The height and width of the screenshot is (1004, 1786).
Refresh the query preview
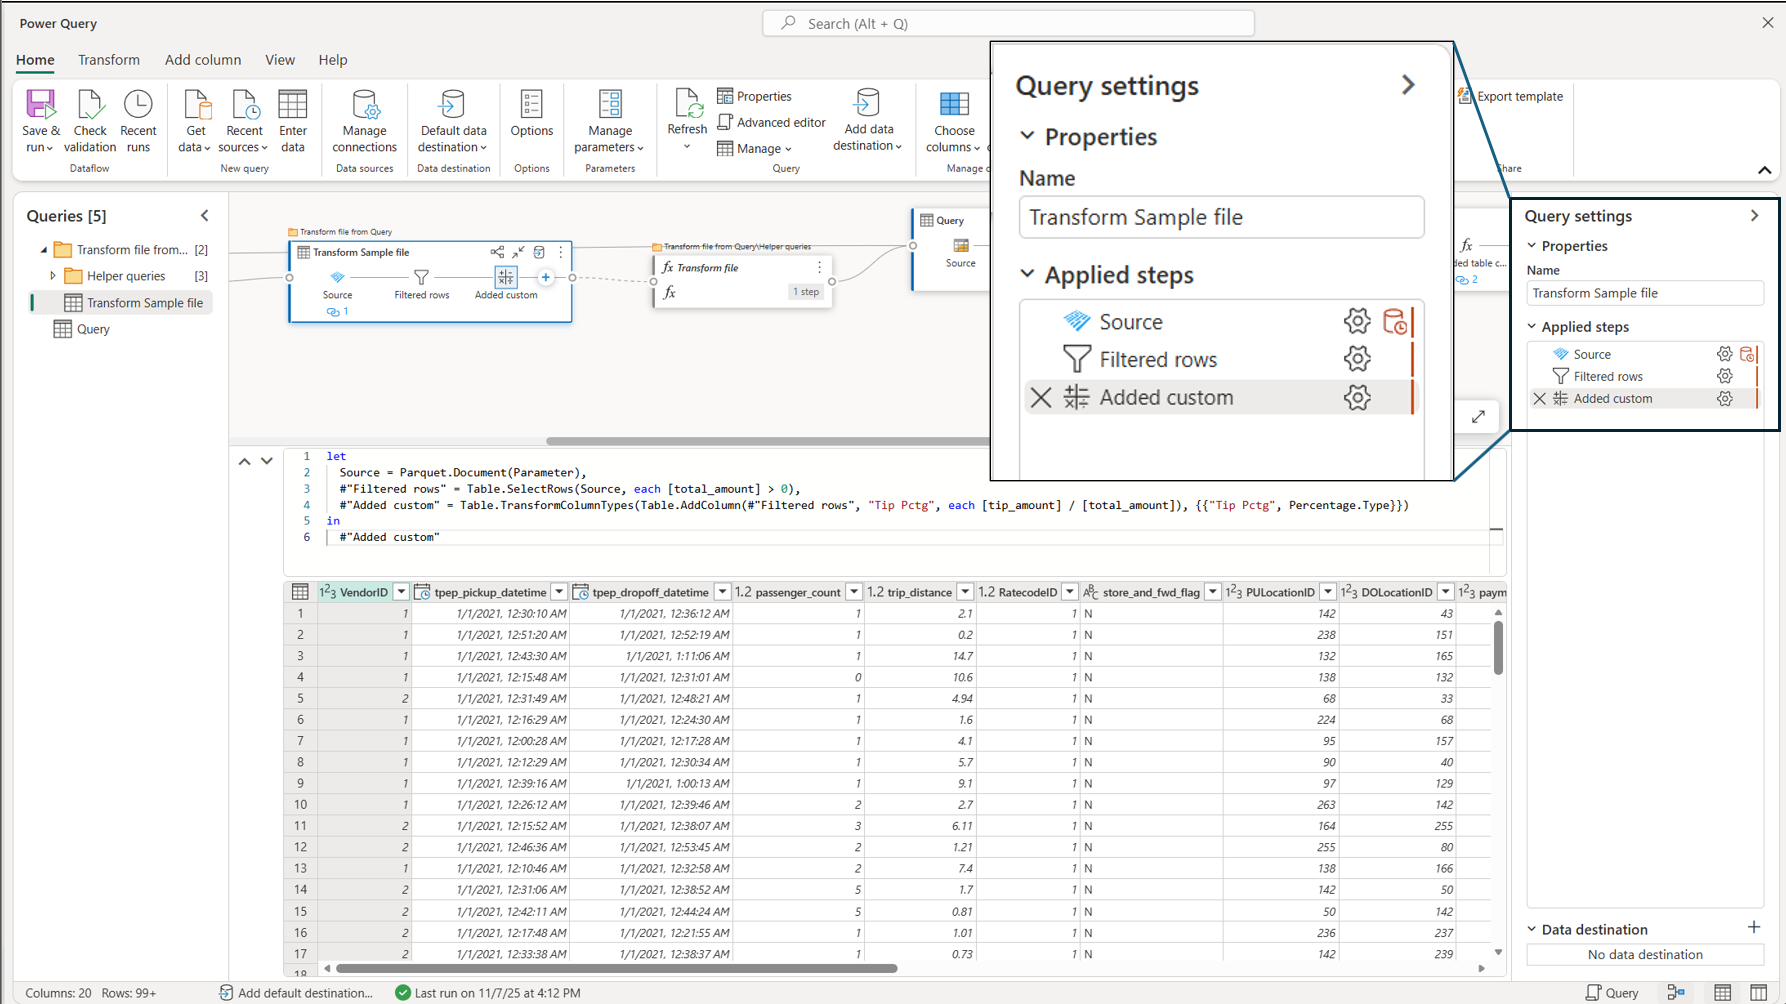(687, 119)
